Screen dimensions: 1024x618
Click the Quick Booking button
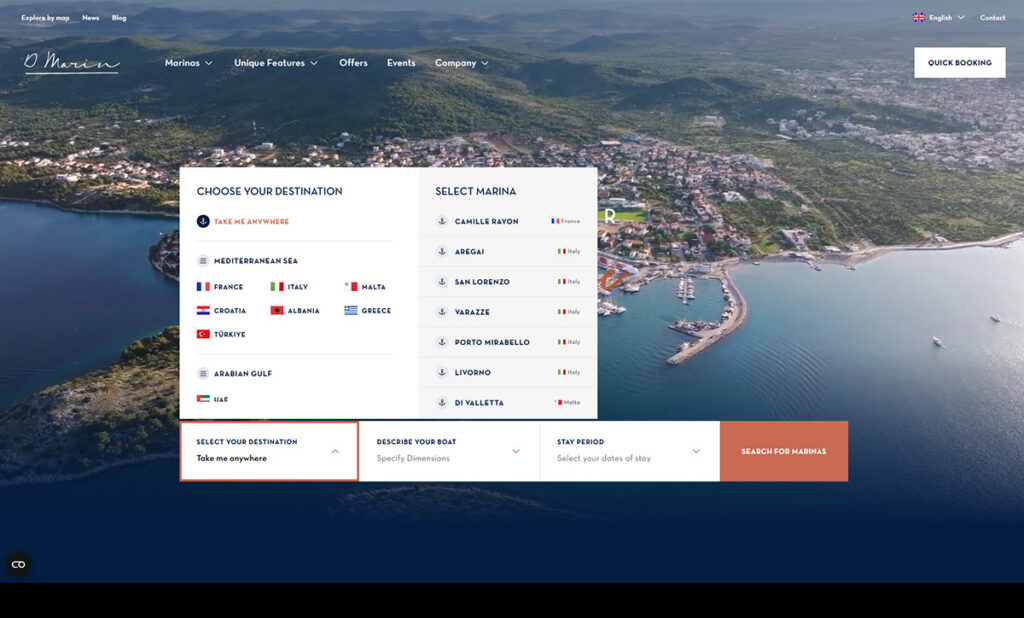tap(959, 63)
